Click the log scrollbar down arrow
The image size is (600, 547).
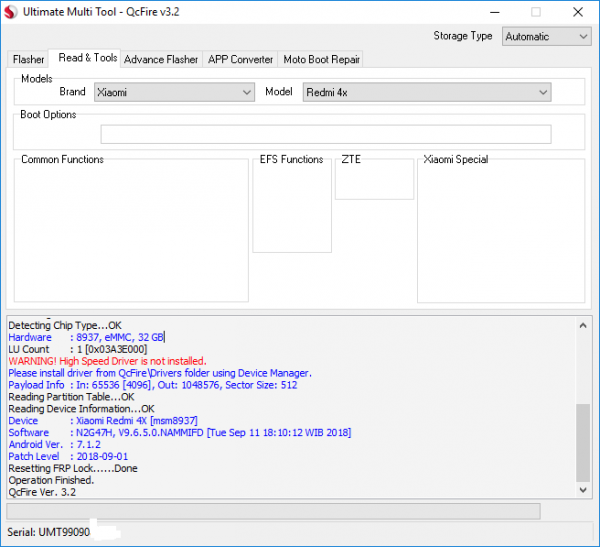pyautogui.click(x=583, y=490)
